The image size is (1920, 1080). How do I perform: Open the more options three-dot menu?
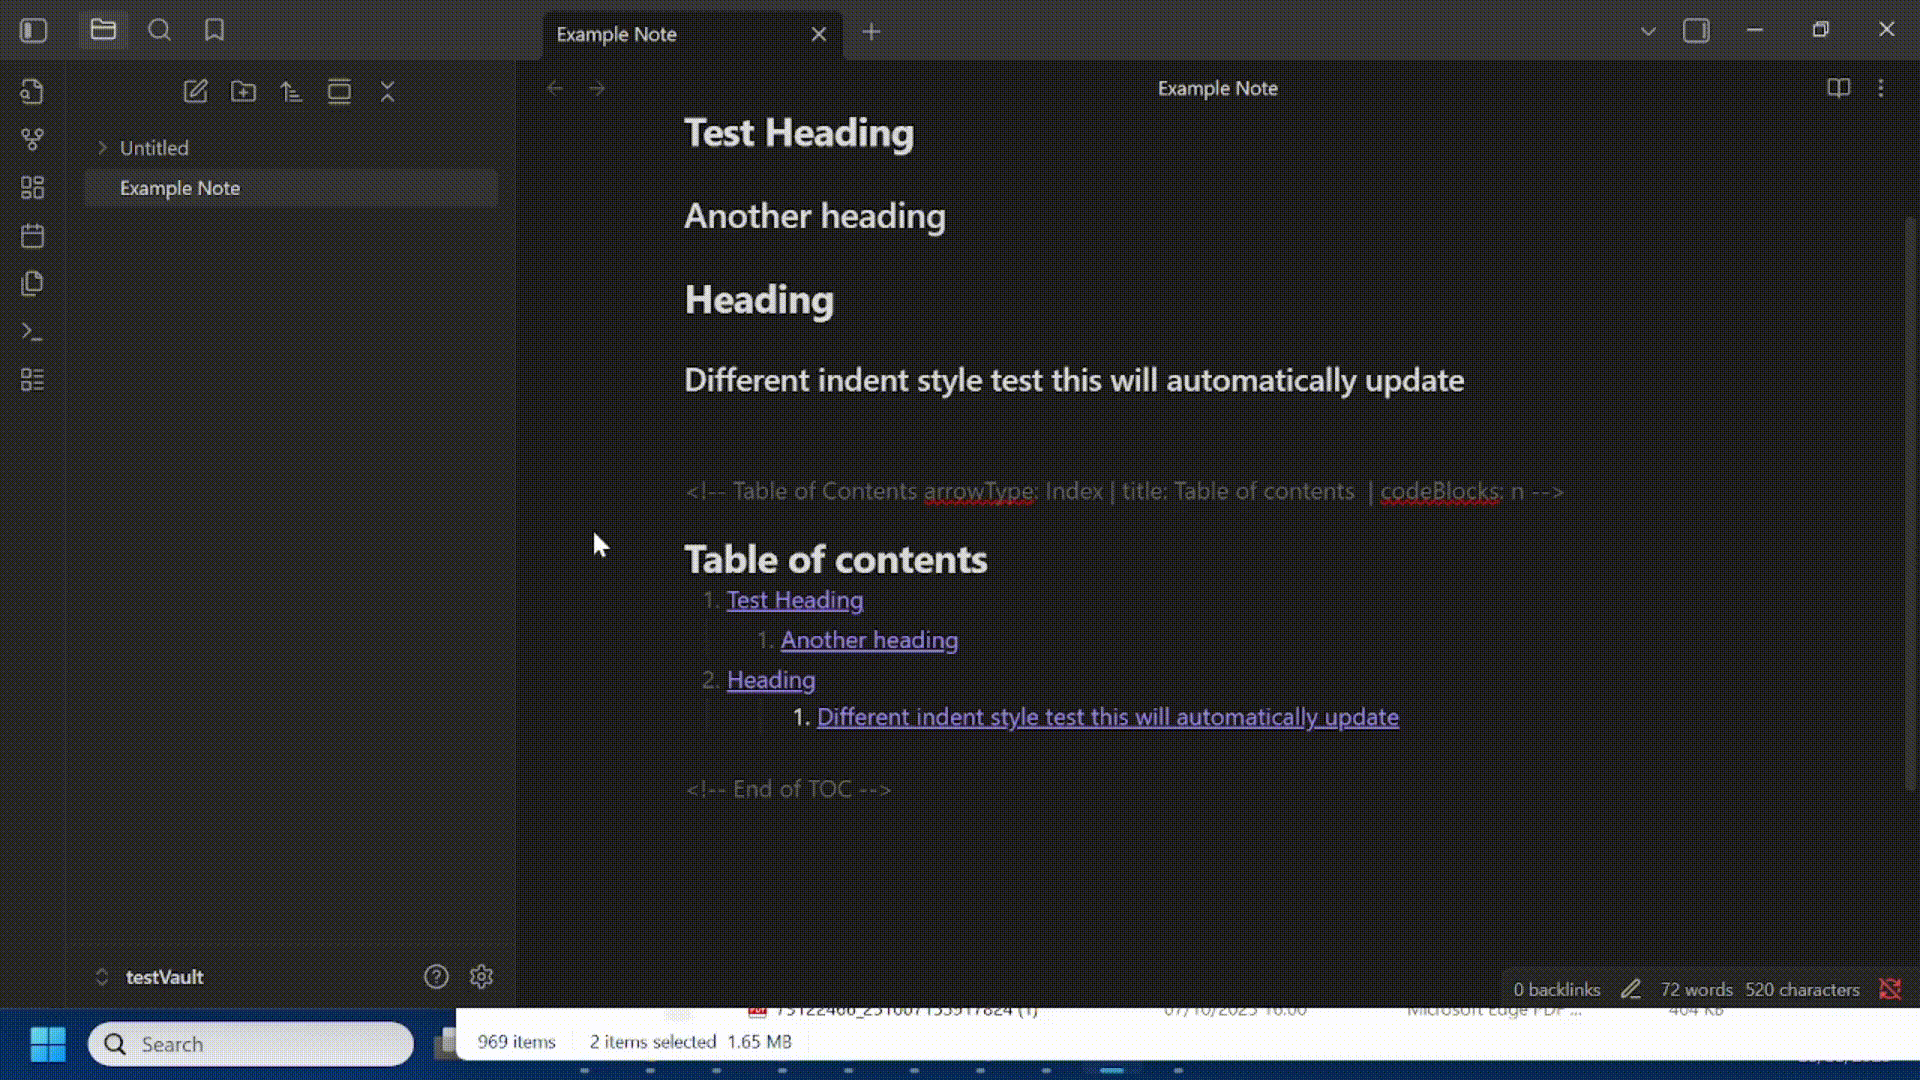(x=1881, y=88)
